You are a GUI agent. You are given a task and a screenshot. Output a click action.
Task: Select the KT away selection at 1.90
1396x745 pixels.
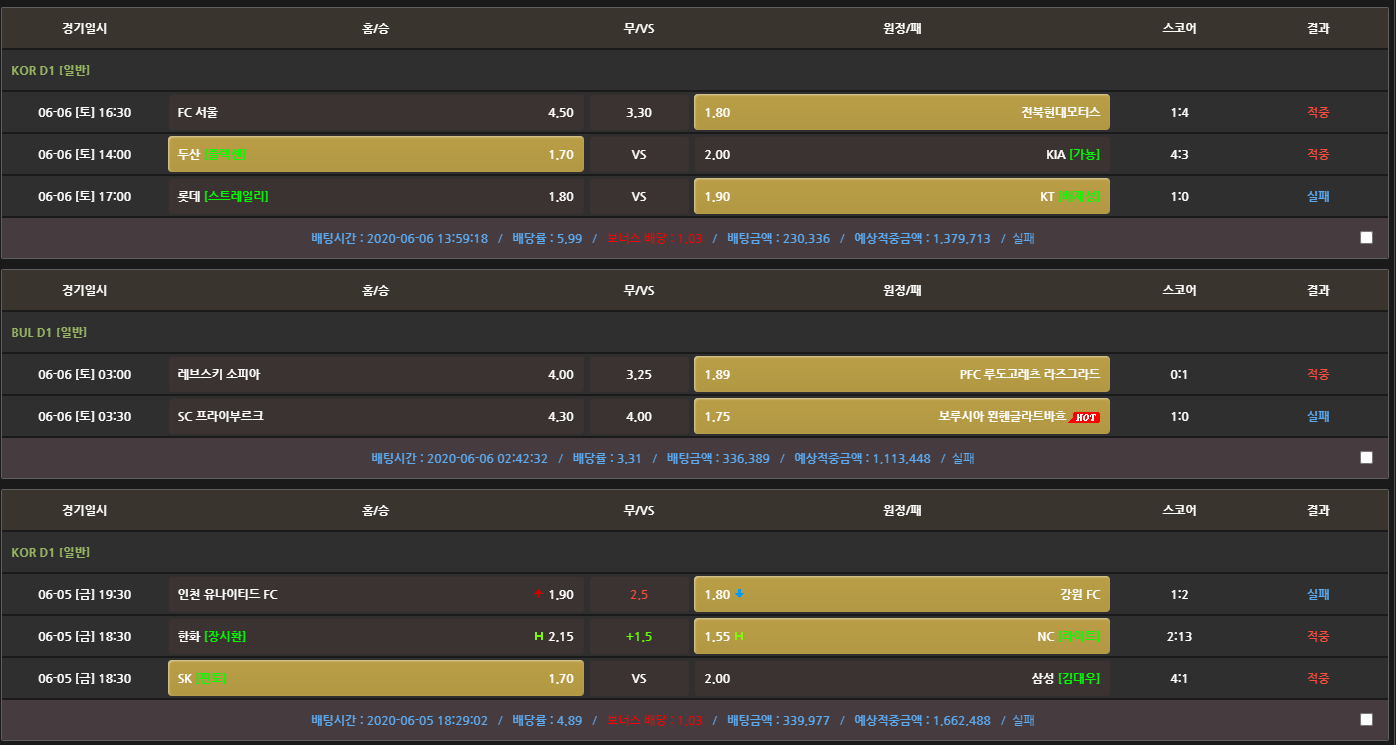point(901,196)
